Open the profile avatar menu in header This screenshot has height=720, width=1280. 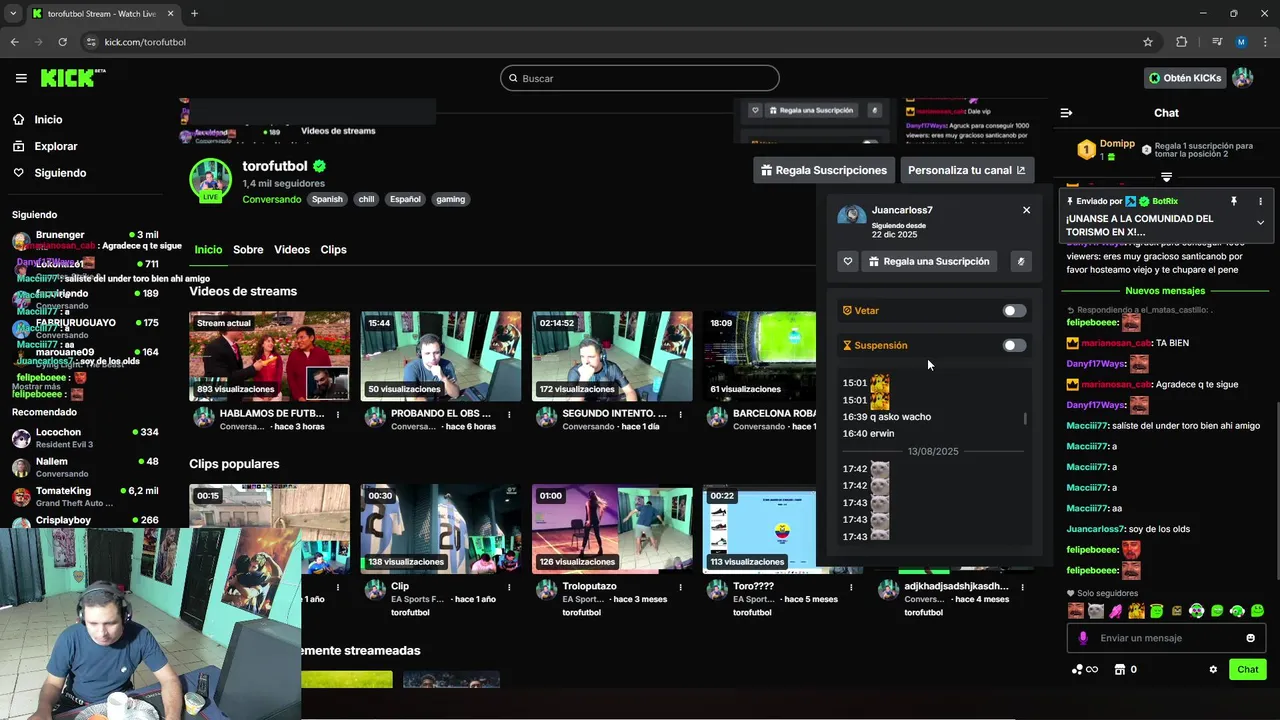1243,78
